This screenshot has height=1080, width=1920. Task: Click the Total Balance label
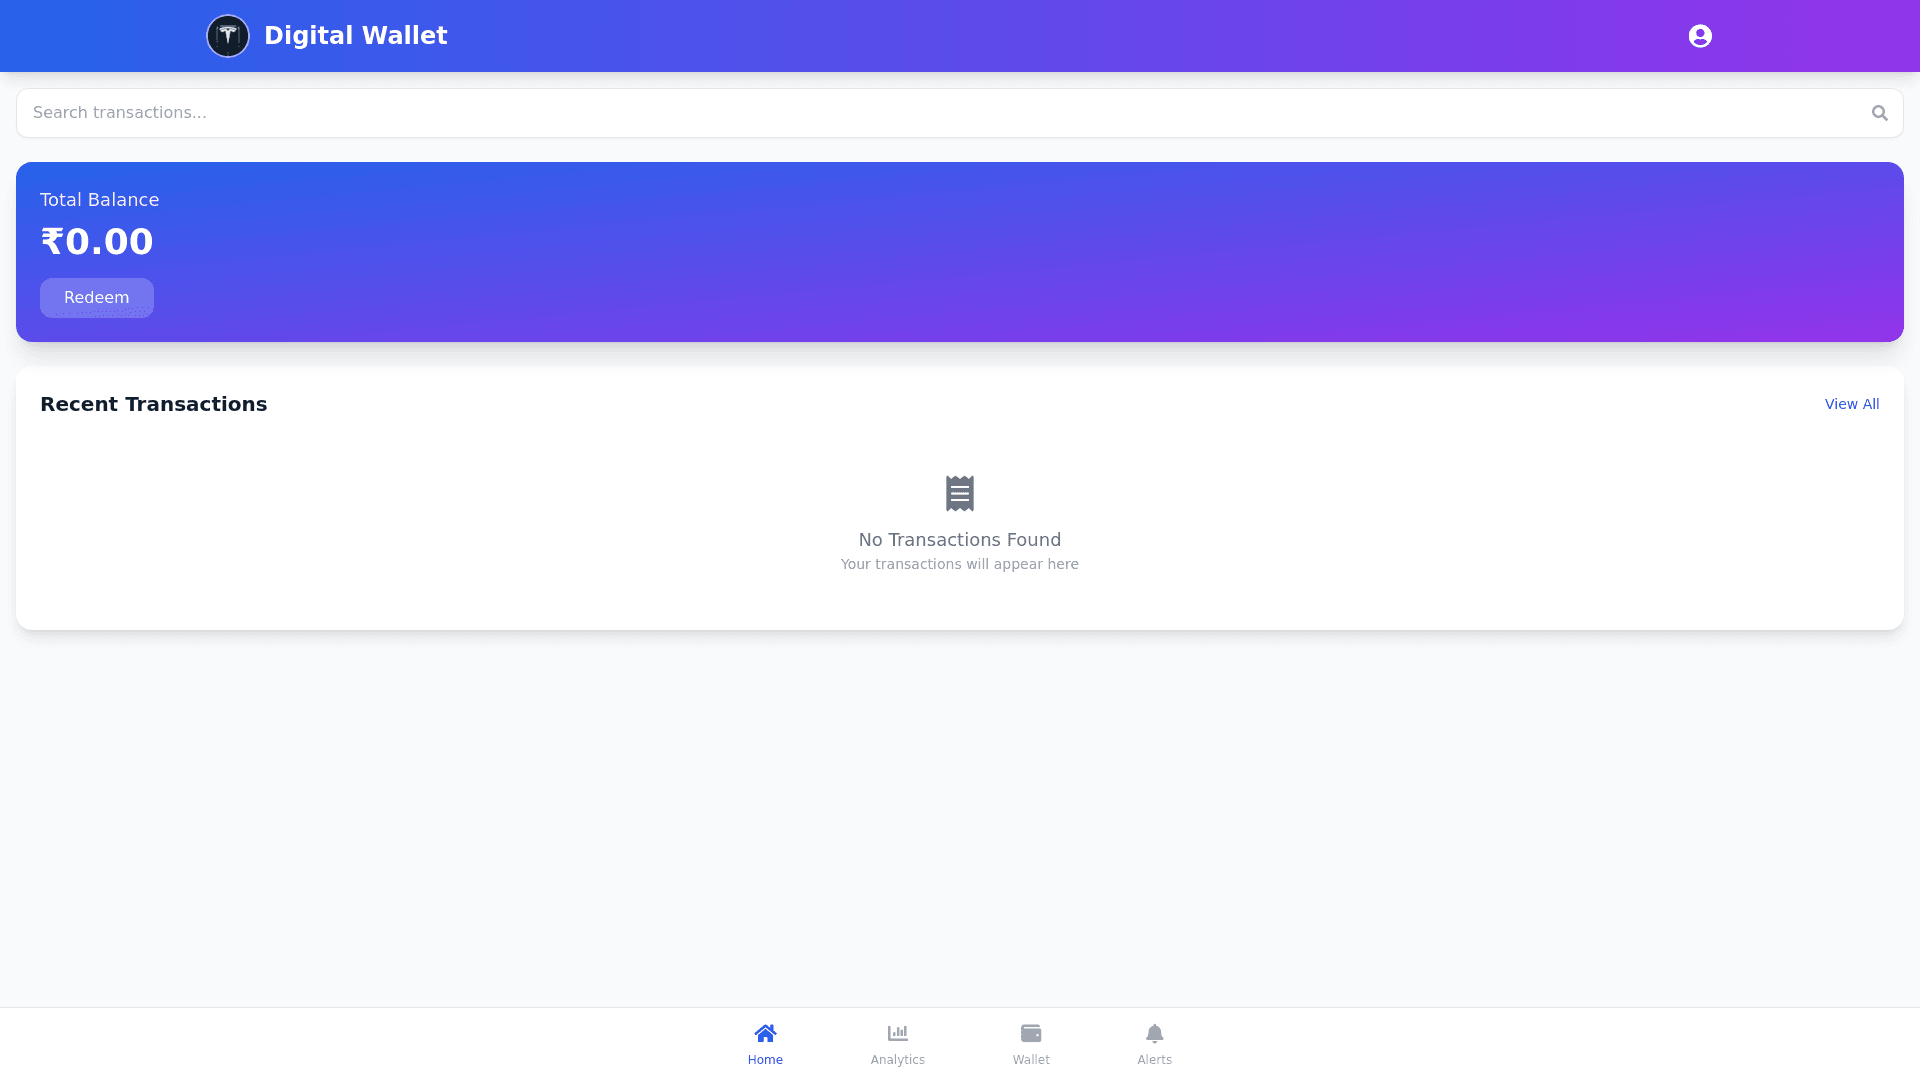click(99, 200)
